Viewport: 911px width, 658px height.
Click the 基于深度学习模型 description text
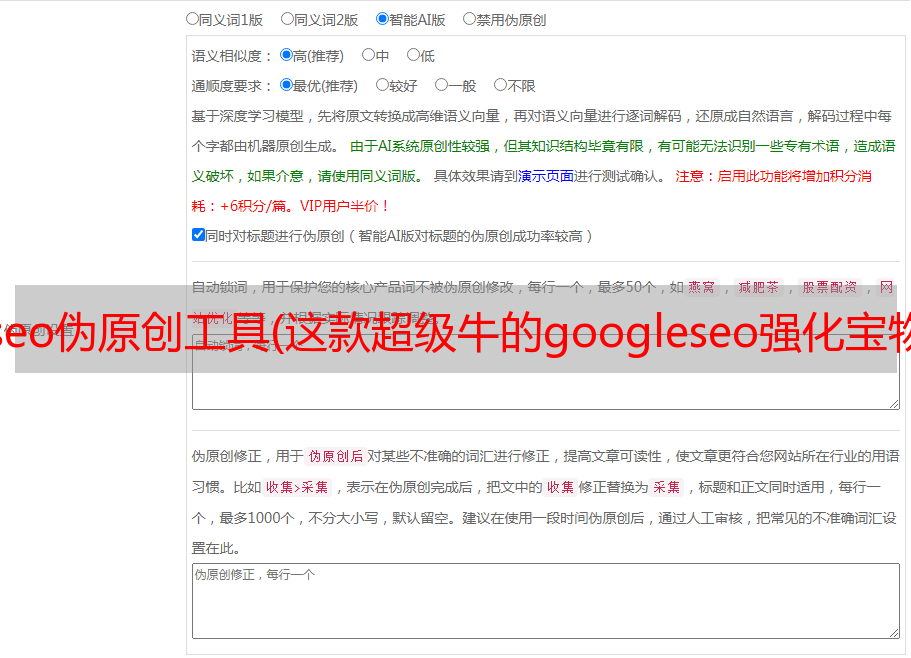(541, 131)
